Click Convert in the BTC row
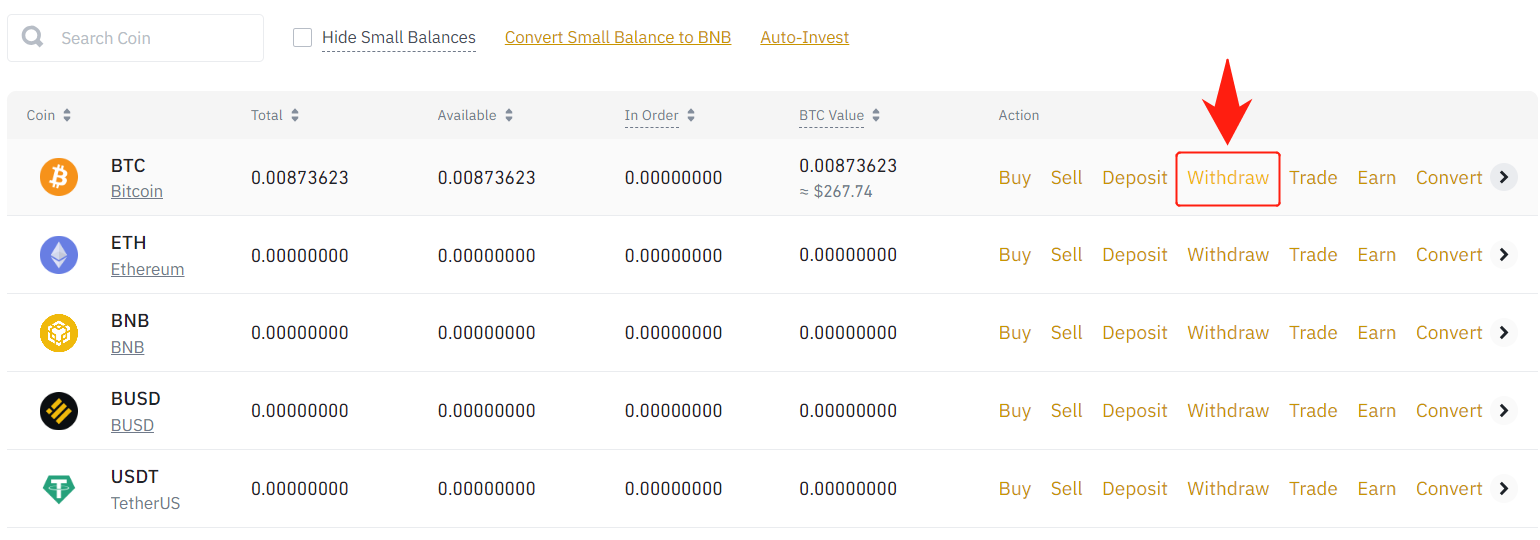1540x540 pixels. (1449, 178)
